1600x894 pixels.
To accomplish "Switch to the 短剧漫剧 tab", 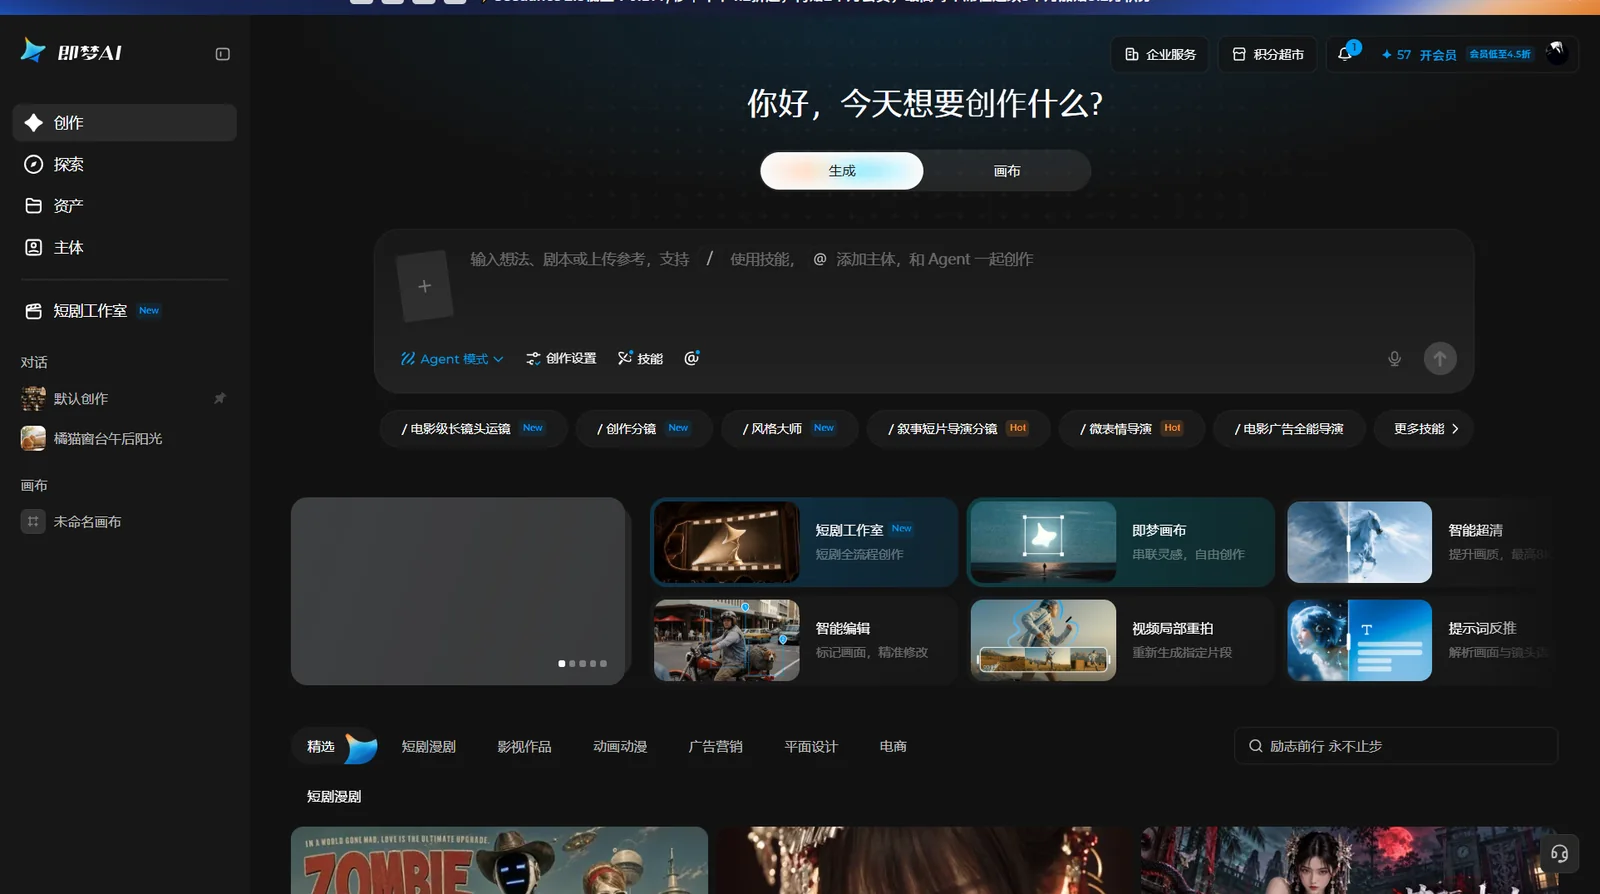I will 428,746.
